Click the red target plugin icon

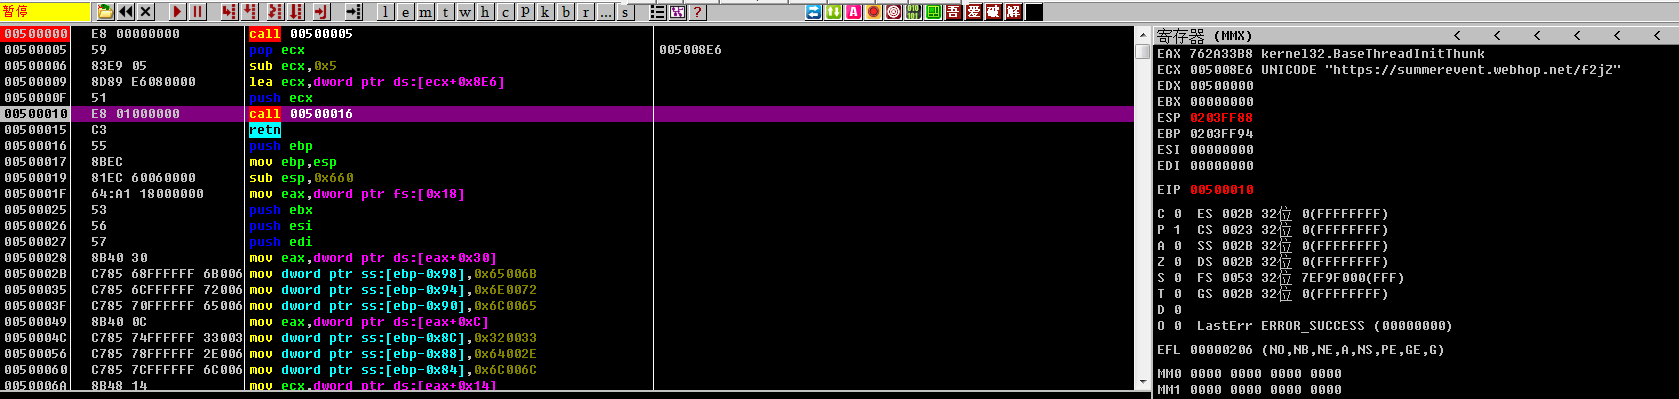tap(893, 12)
